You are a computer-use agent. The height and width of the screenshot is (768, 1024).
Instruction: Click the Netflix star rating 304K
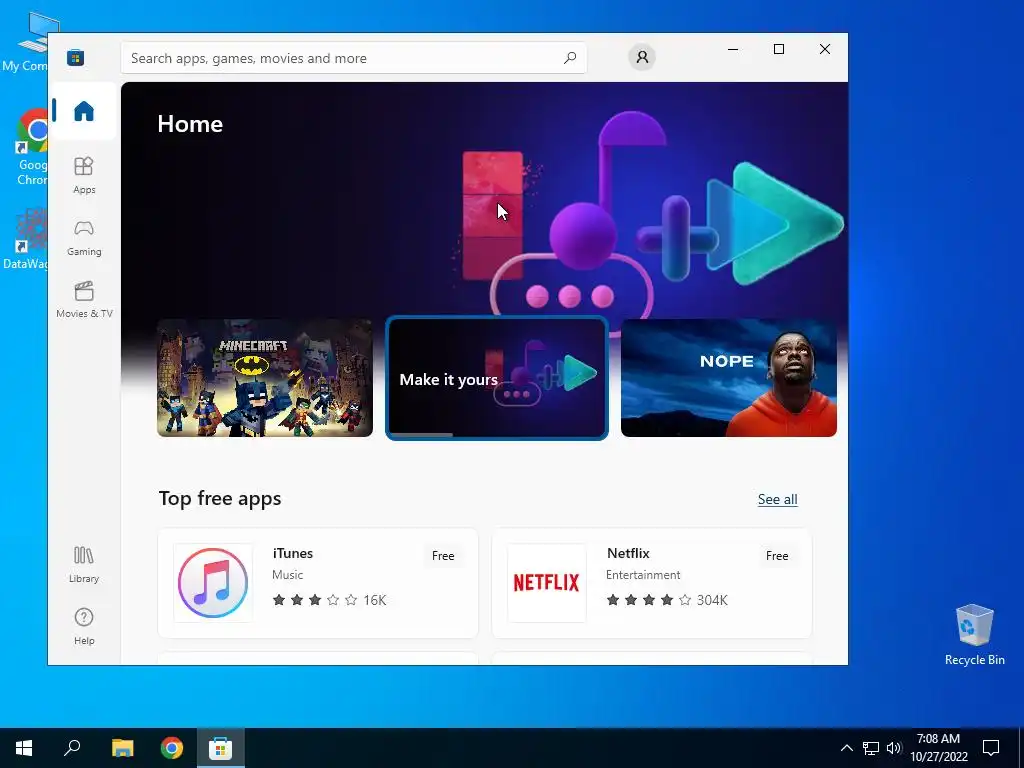coord(667,600)
